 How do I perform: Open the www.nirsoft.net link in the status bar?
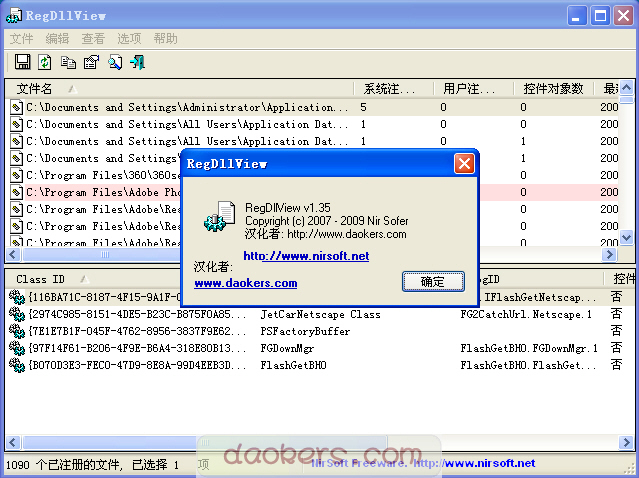490,463
